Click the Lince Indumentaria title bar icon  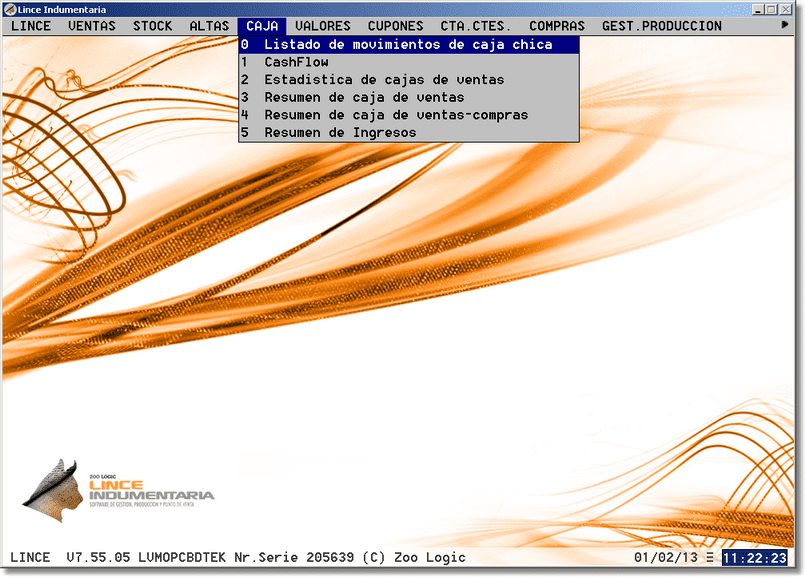[10, 9]
